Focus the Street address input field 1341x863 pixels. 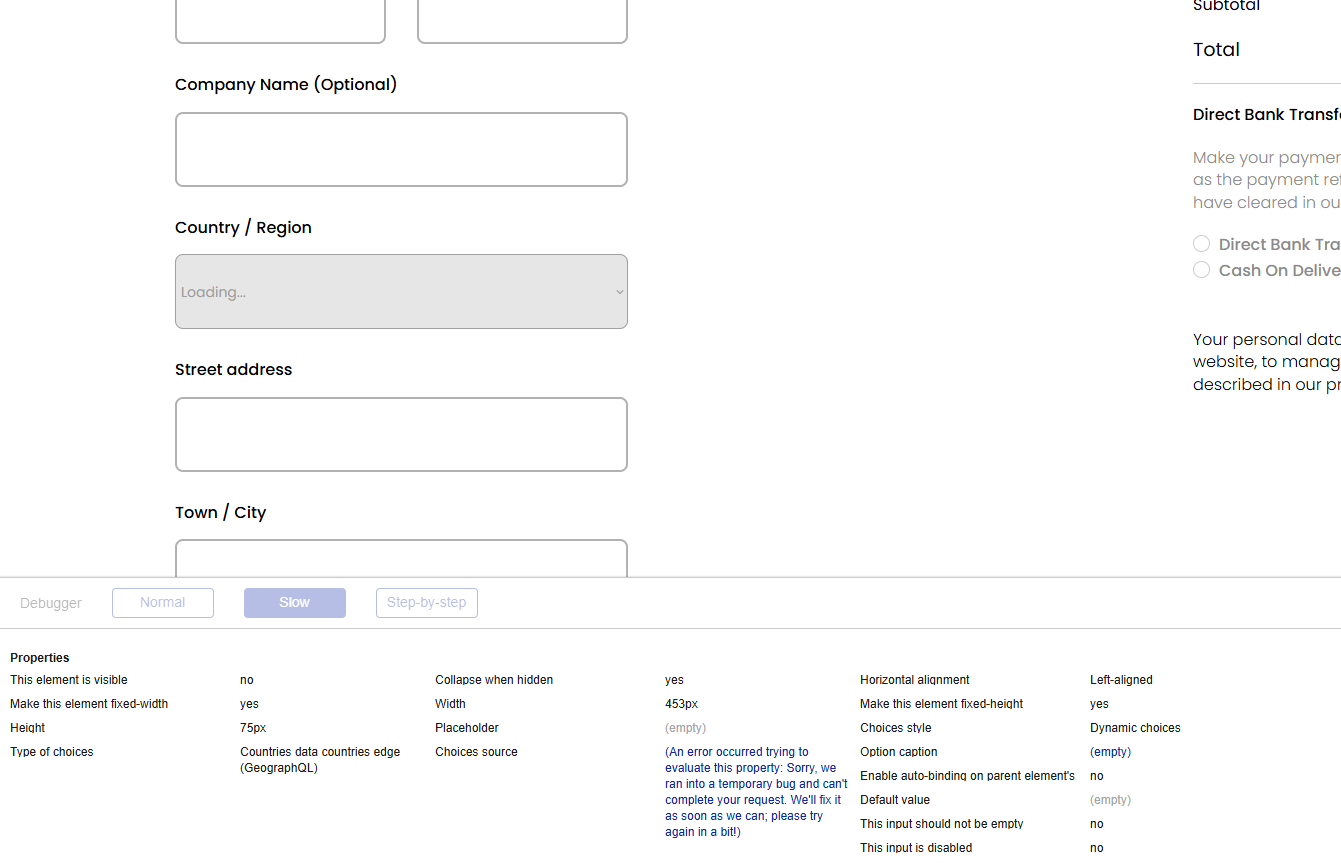401,434
